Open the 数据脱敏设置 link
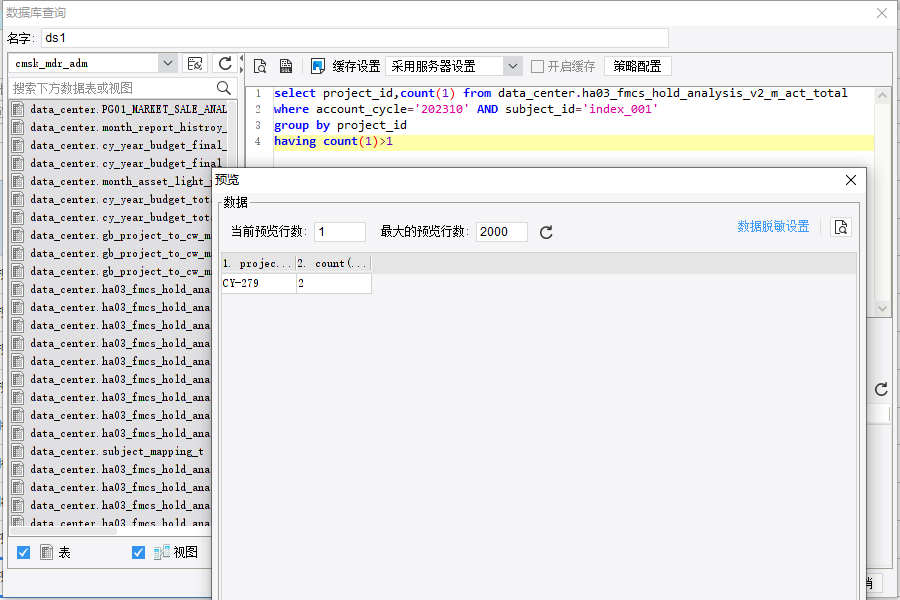 click(x=773, y=227)
